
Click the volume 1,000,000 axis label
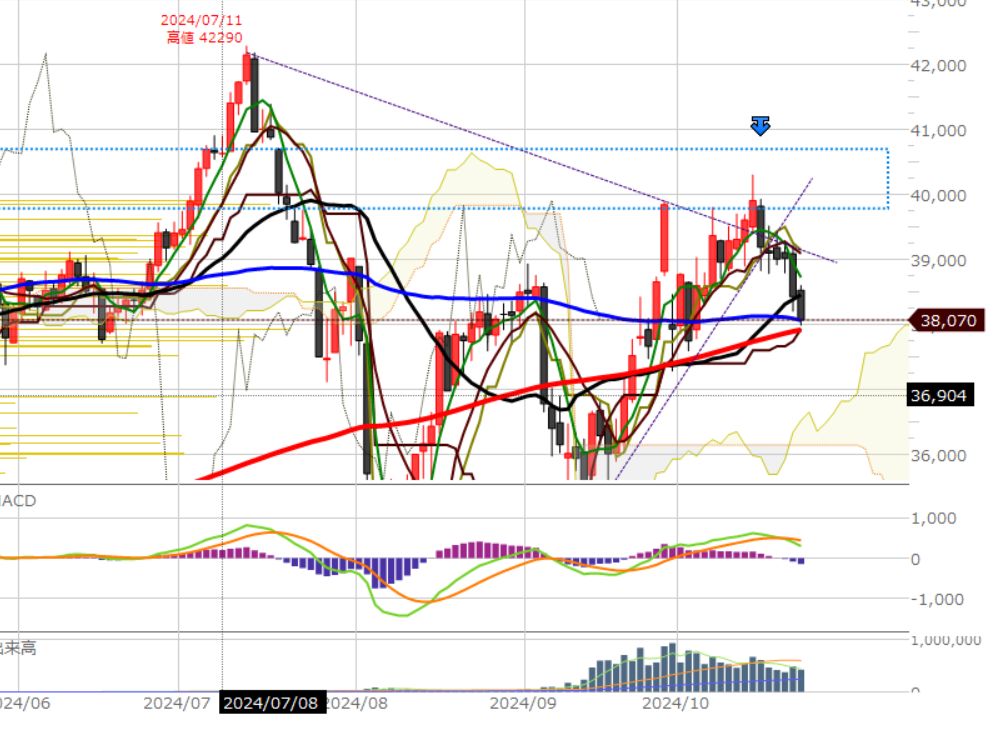(946, 640)
